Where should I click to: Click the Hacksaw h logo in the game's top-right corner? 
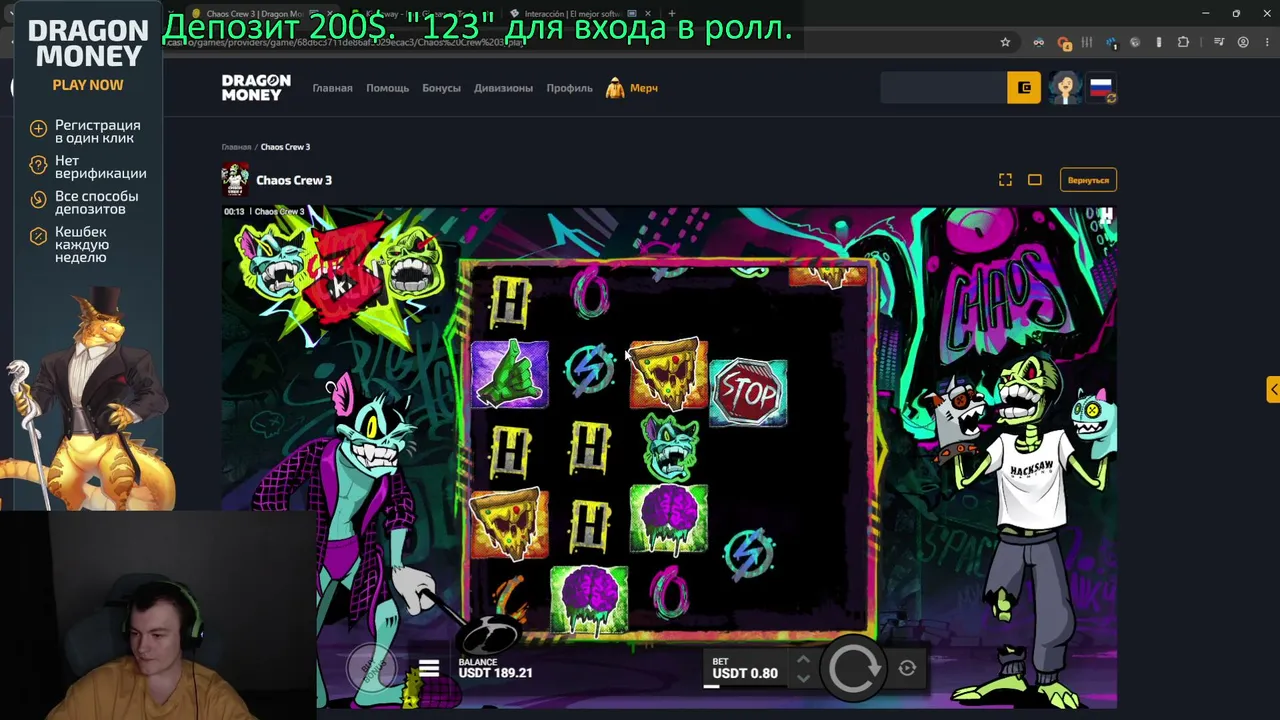1105,216
